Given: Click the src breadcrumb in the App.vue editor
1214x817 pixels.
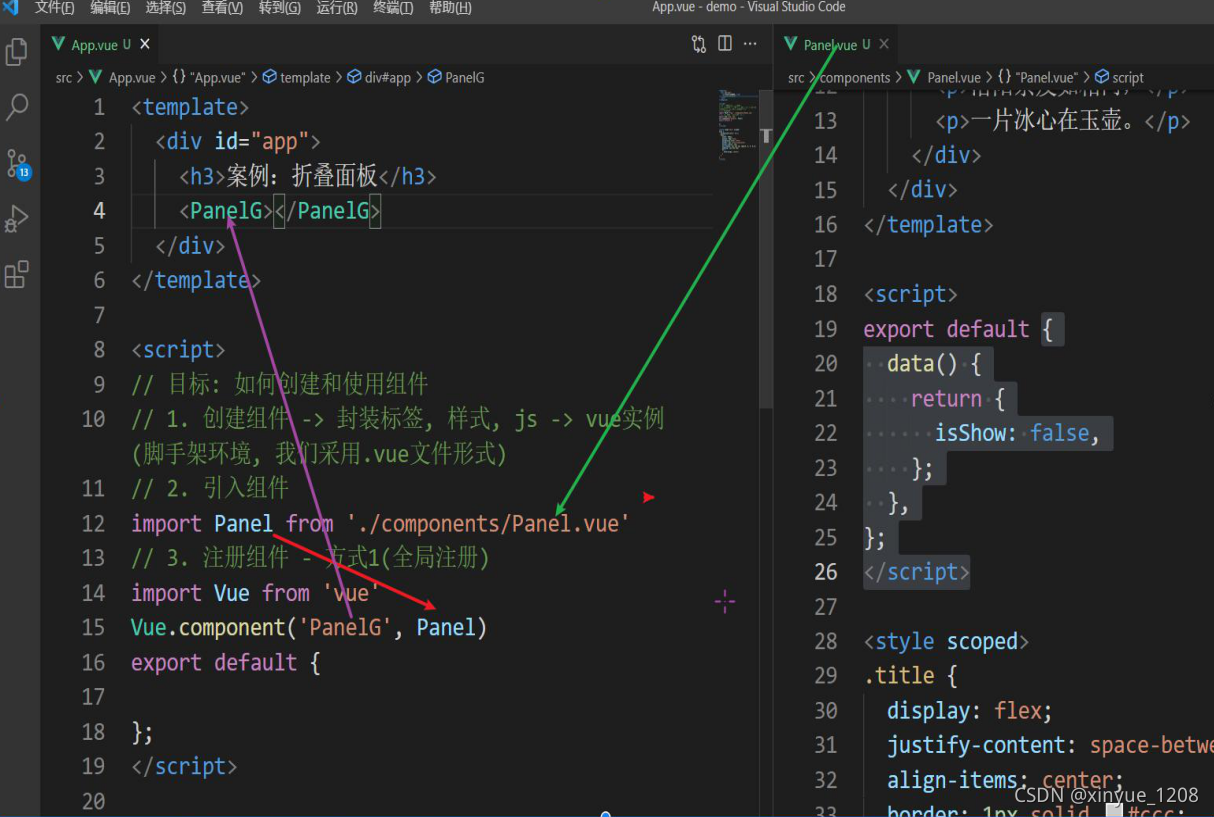Looking at the screenshot, I should click(64, 77).
